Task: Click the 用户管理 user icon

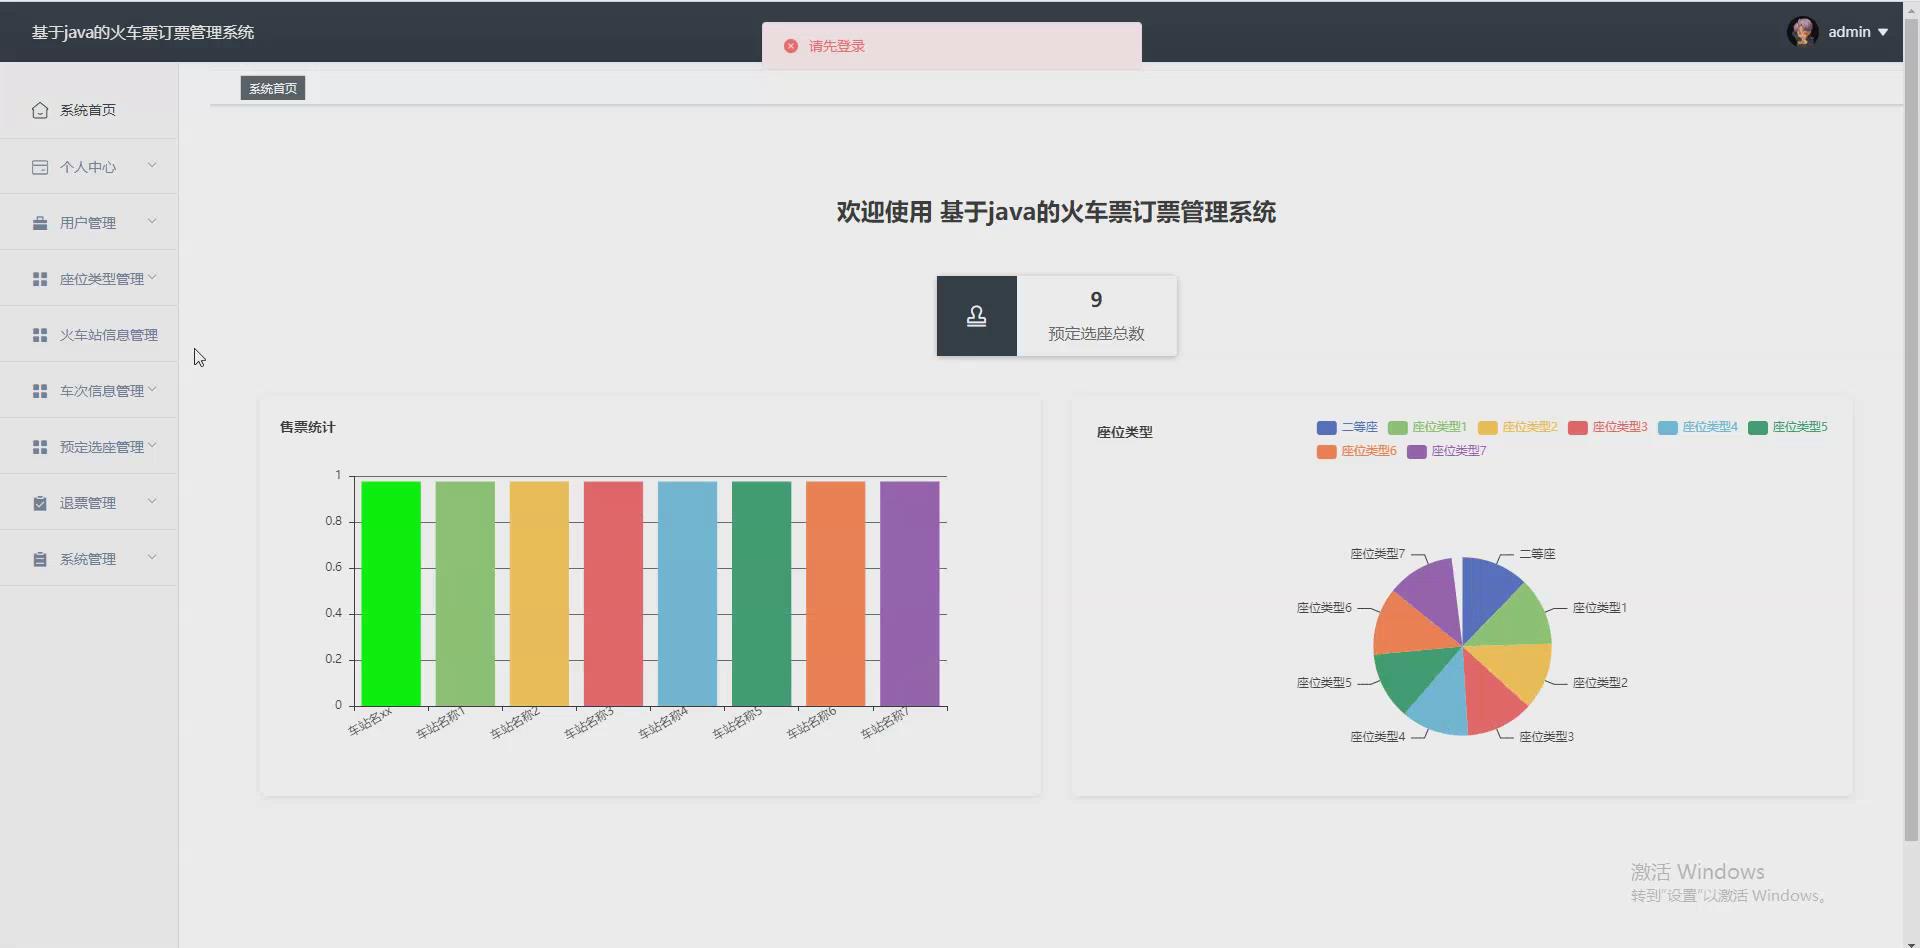Action: (x=40, y=222)
